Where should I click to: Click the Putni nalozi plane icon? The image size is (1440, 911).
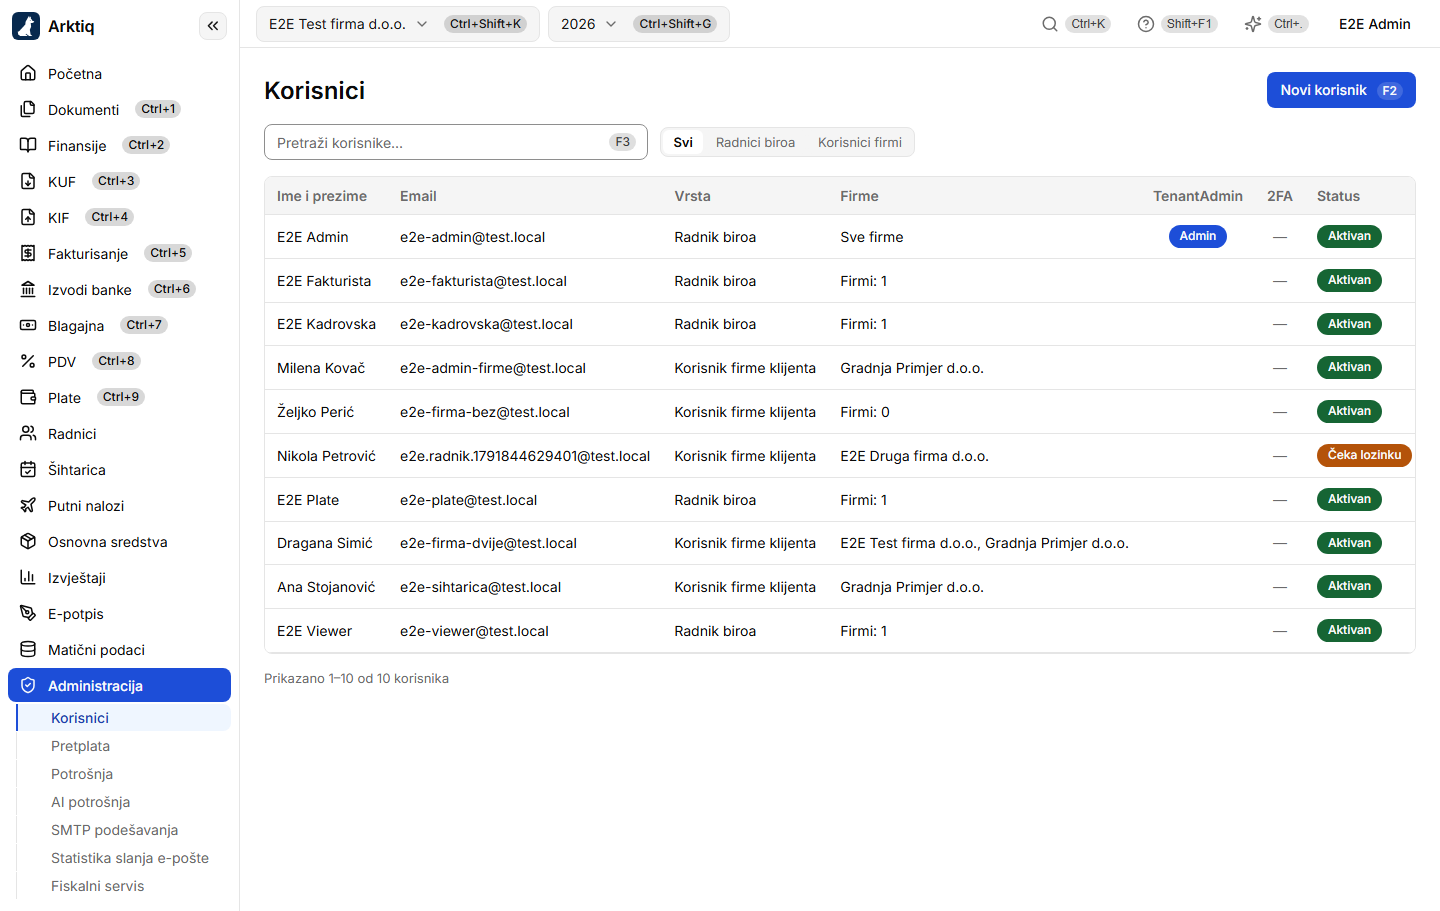pos(28,505)
